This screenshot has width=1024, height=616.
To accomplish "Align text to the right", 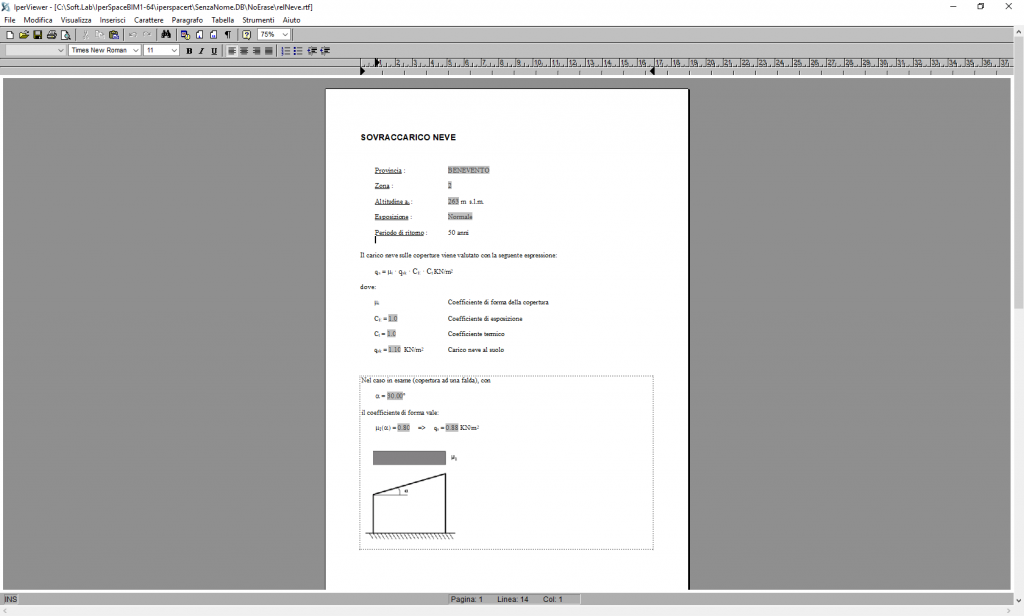I will click(x=256, y=50).
